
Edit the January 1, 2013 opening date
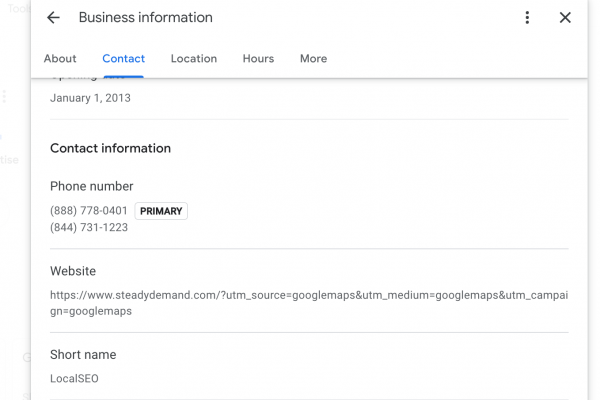[90, 98]
